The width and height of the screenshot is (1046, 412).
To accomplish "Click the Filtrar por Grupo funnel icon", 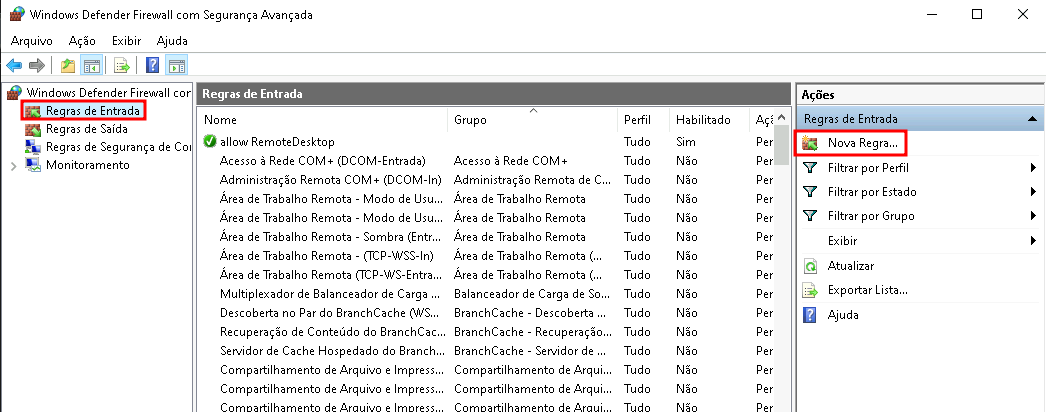I will click(x=810, y=215).
